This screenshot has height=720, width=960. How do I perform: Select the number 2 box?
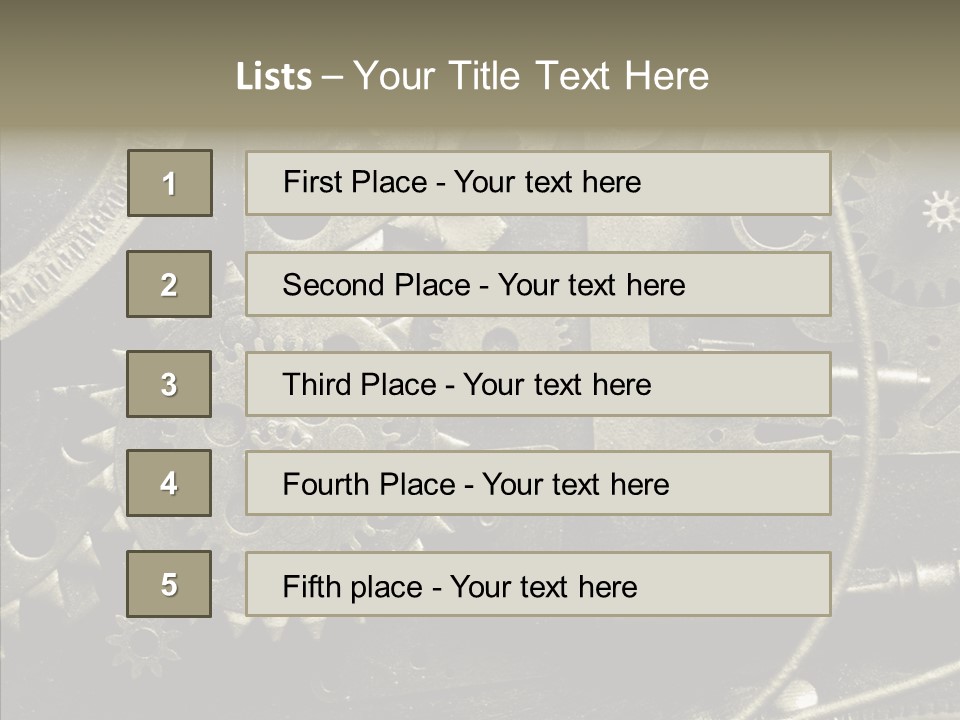[169, 284]
